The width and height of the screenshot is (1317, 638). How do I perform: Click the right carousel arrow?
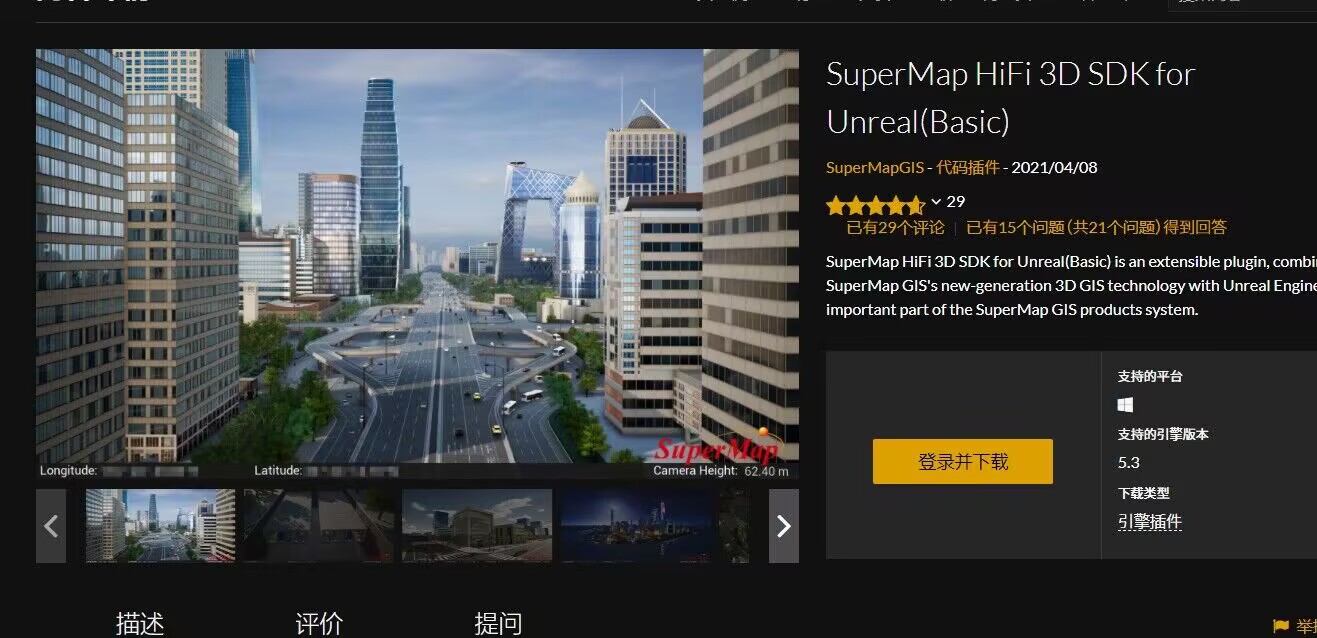point(784,526)
